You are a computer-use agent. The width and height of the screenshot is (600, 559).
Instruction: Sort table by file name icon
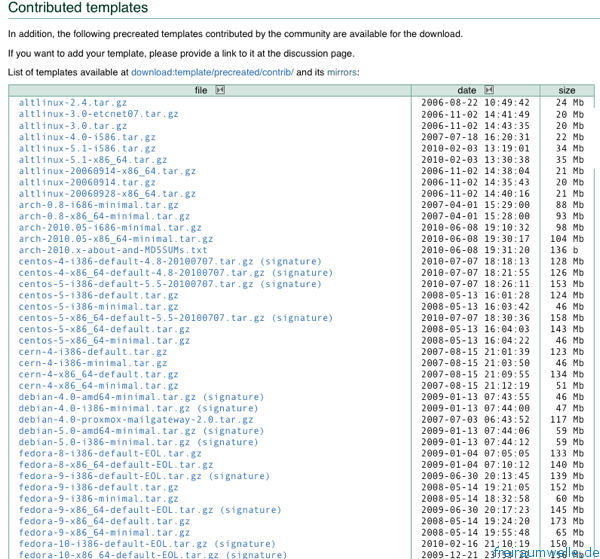click(220, 90)
